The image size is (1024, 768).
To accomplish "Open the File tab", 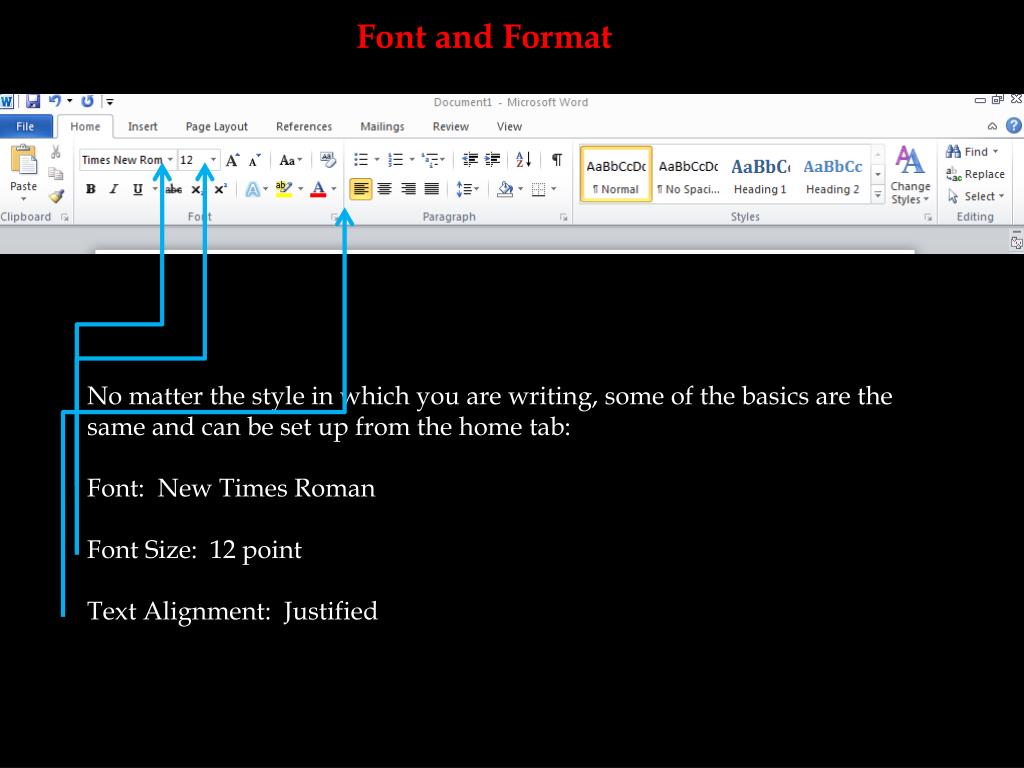I will pyautogui.click(x=25, y=127).
